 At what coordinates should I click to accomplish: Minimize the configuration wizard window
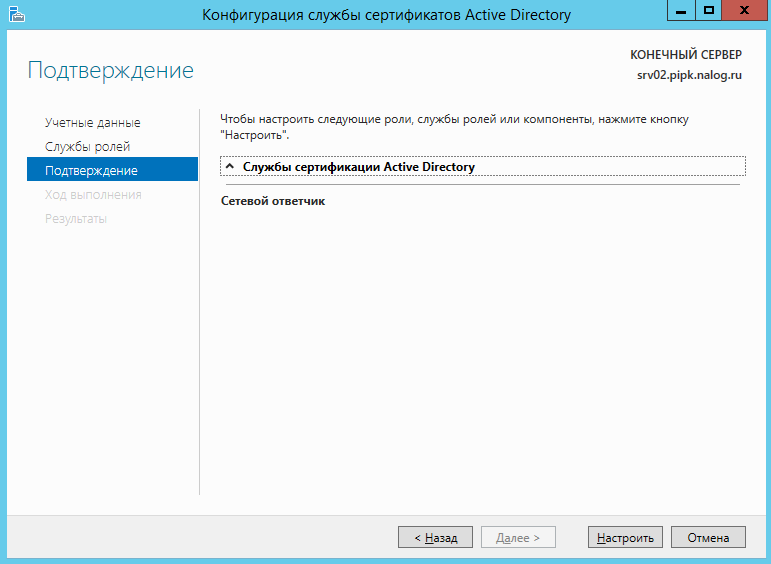[681, 10]
